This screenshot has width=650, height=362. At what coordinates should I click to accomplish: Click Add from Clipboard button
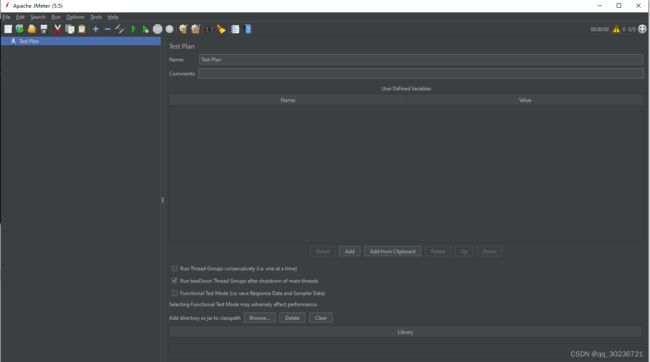click(392, 251)
